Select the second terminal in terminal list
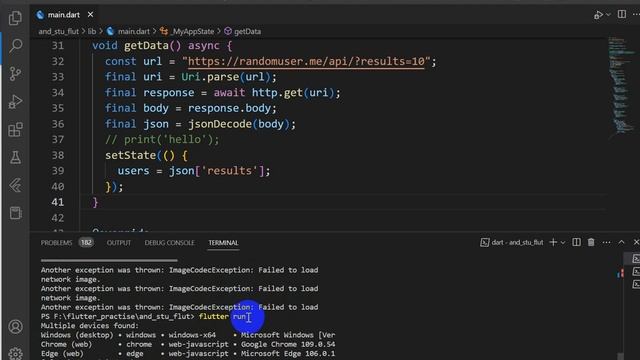This screenshot has width=640, height=360. 636,271
